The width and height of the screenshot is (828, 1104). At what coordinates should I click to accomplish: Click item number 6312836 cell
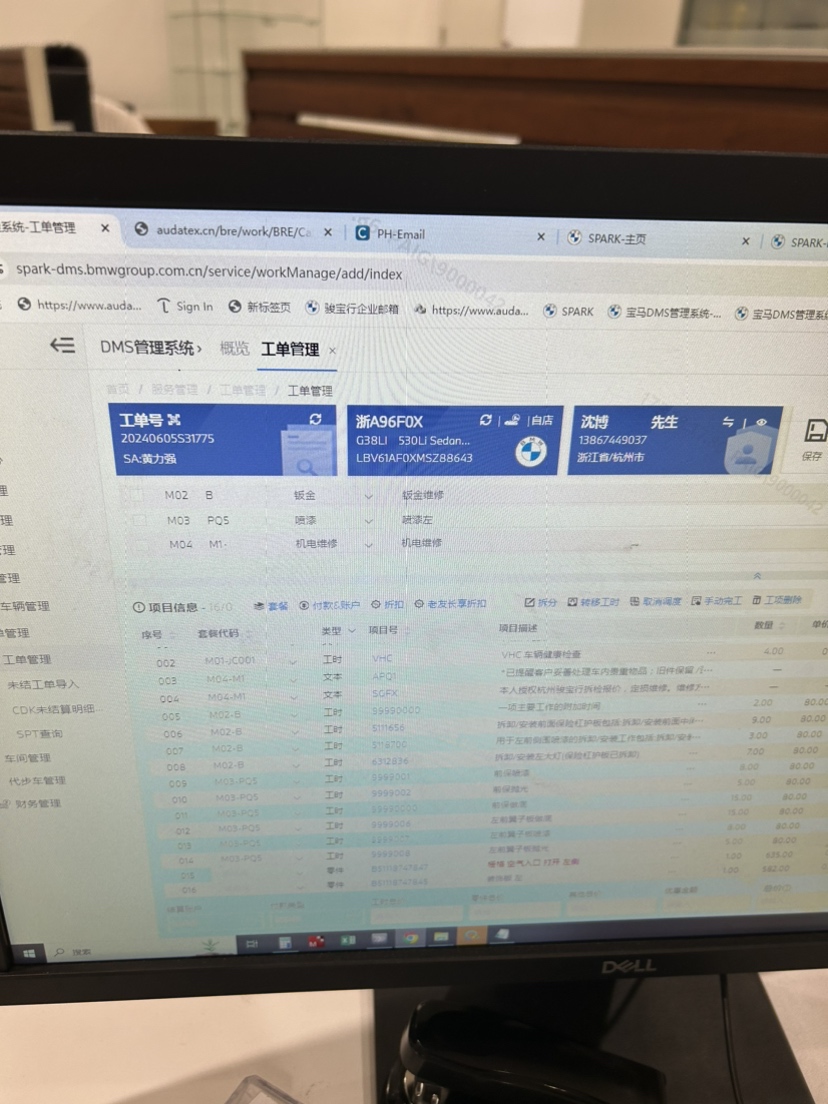[390, 761]
